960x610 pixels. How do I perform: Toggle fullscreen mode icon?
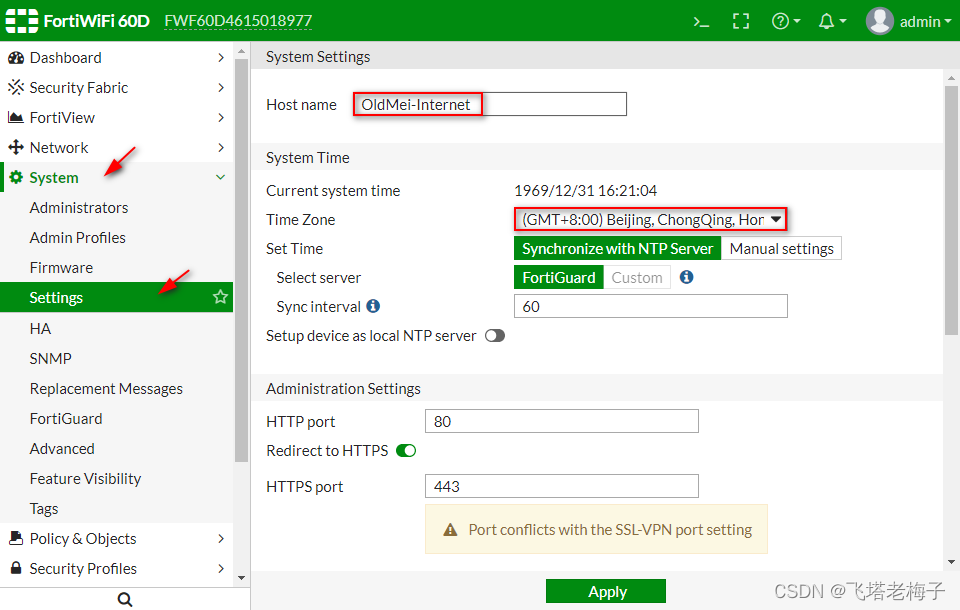741,21
